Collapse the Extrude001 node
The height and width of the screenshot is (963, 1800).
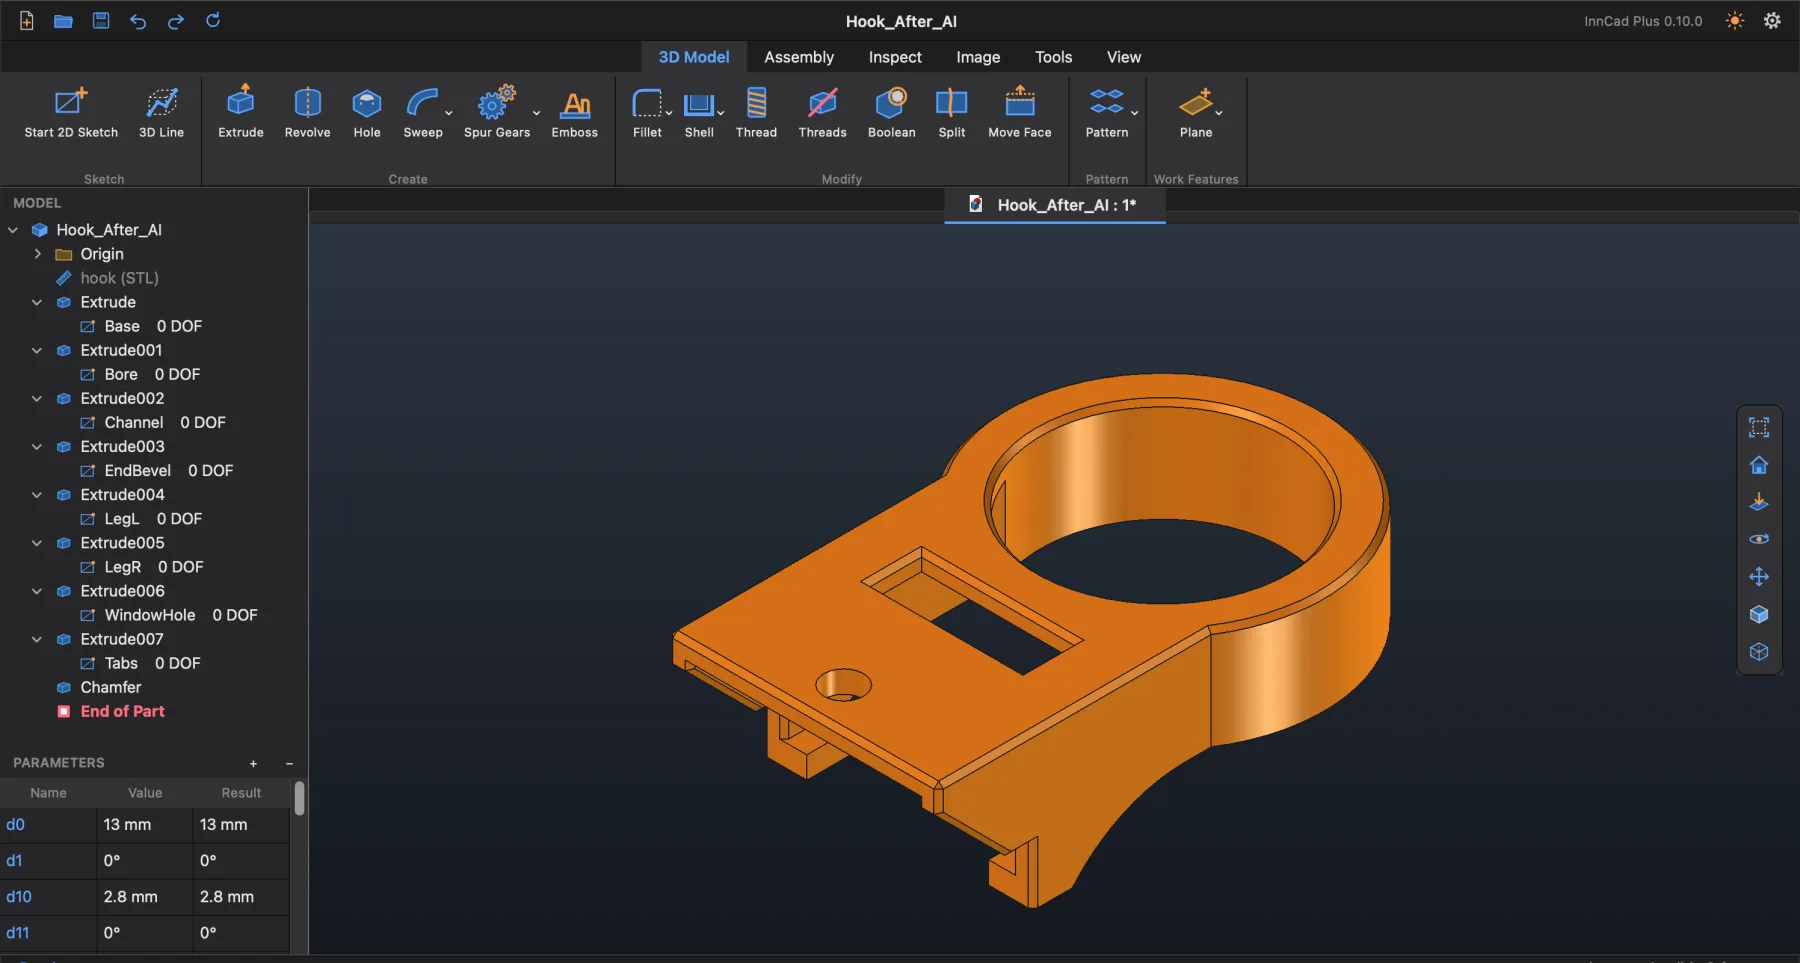tap(37, 350)
